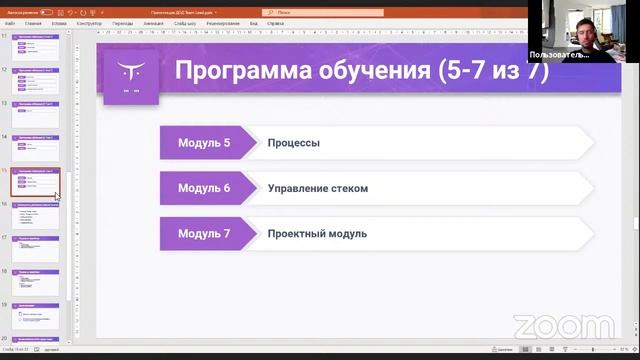Click the Undo arrow icon
This screenshot has height=360, width=640.
pyautogui.click(x=70, y=13)
